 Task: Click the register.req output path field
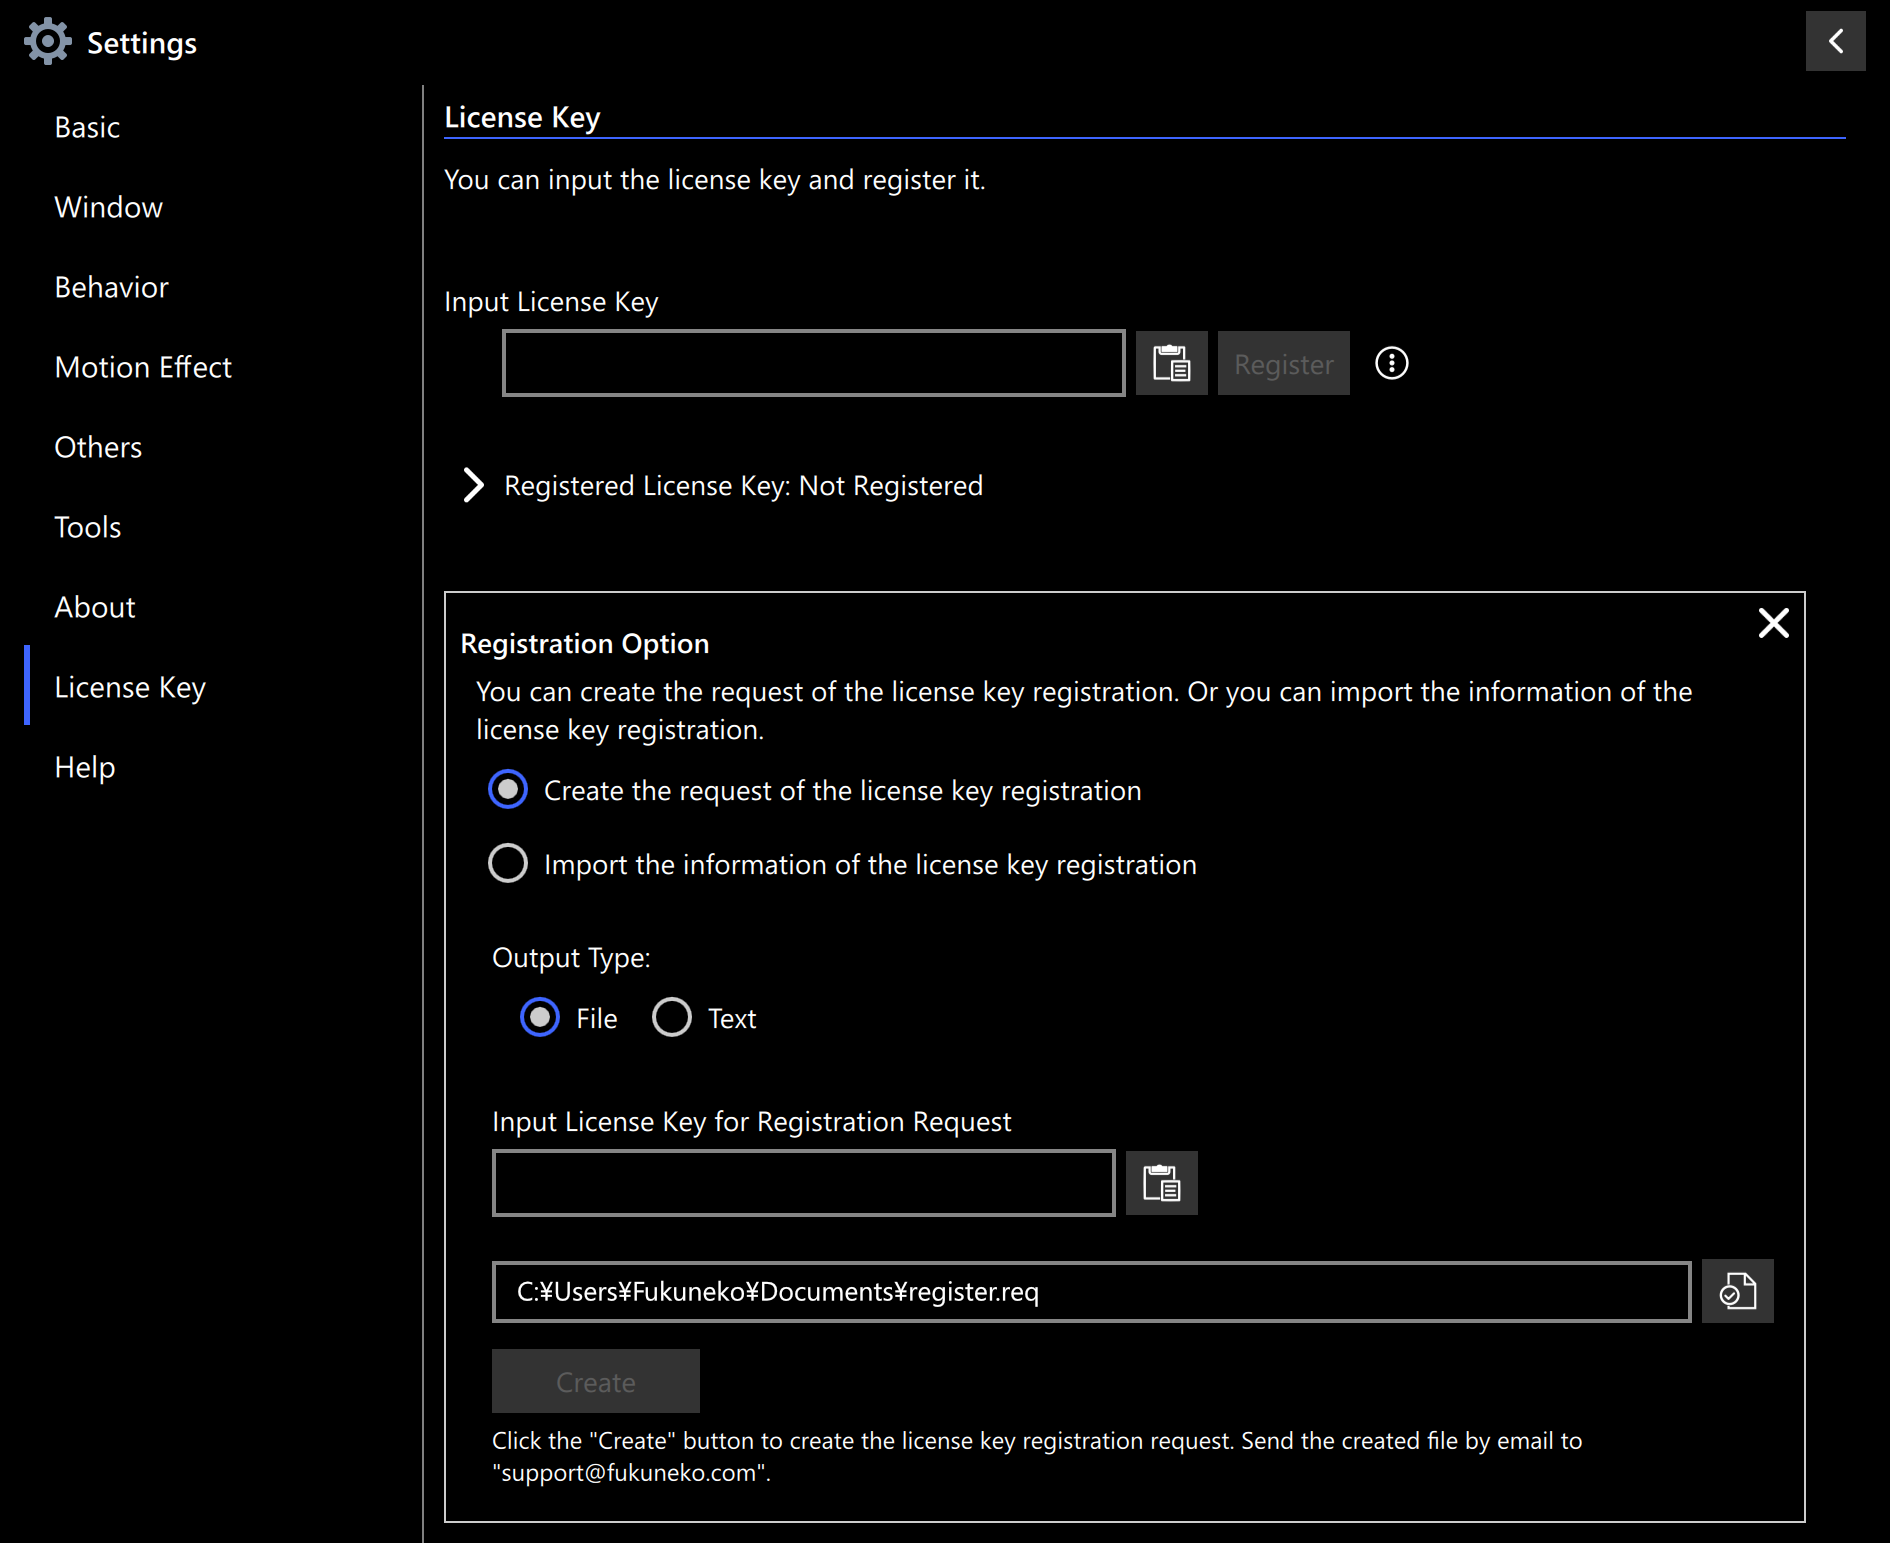click(x=1092, y=1291)
